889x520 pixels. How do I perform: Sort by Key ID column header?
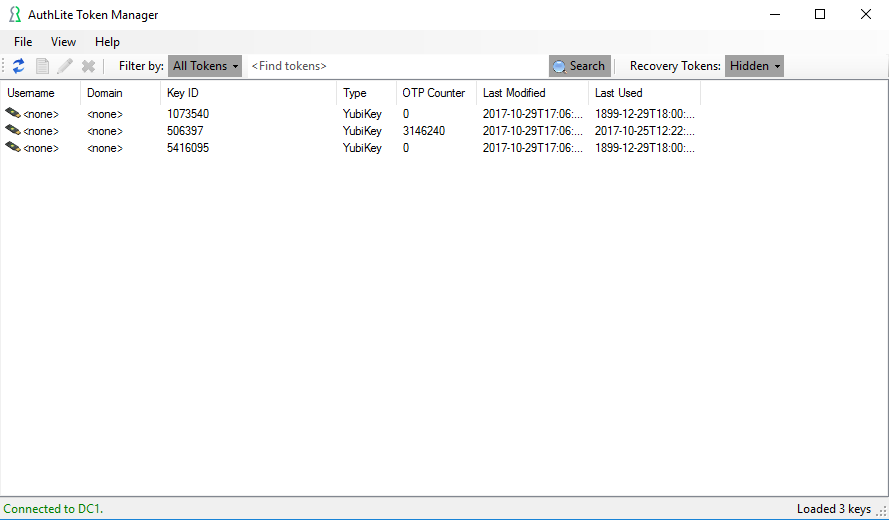click(249, 93)
